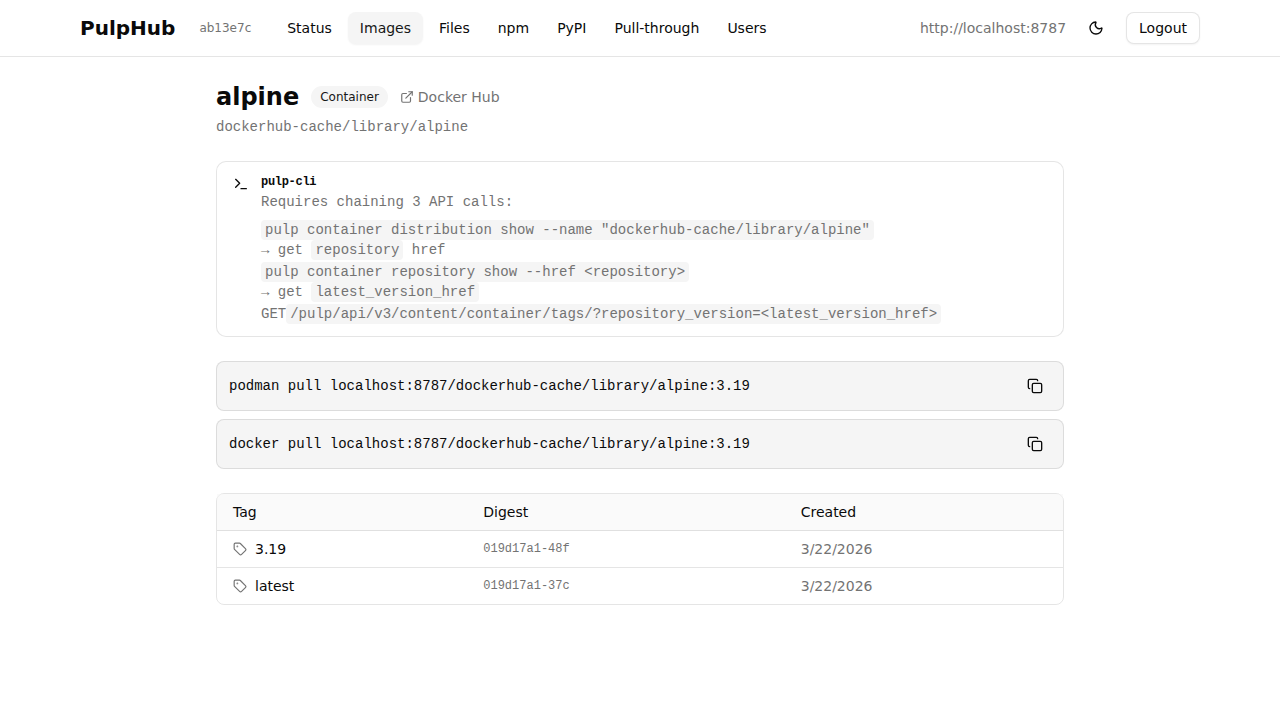Copy the docker pull command
This screenshot has width=1280, height=720.
(x=1034, y=444)
